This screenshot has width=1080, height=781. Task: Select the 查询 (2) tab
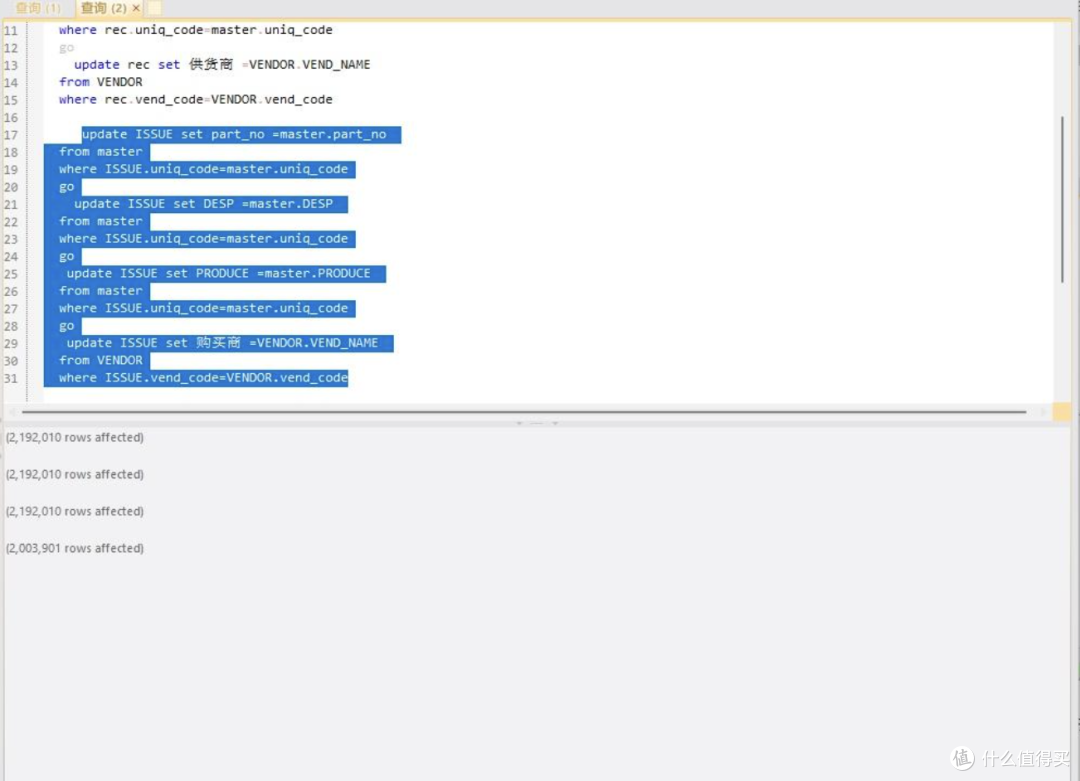[103, 8]
